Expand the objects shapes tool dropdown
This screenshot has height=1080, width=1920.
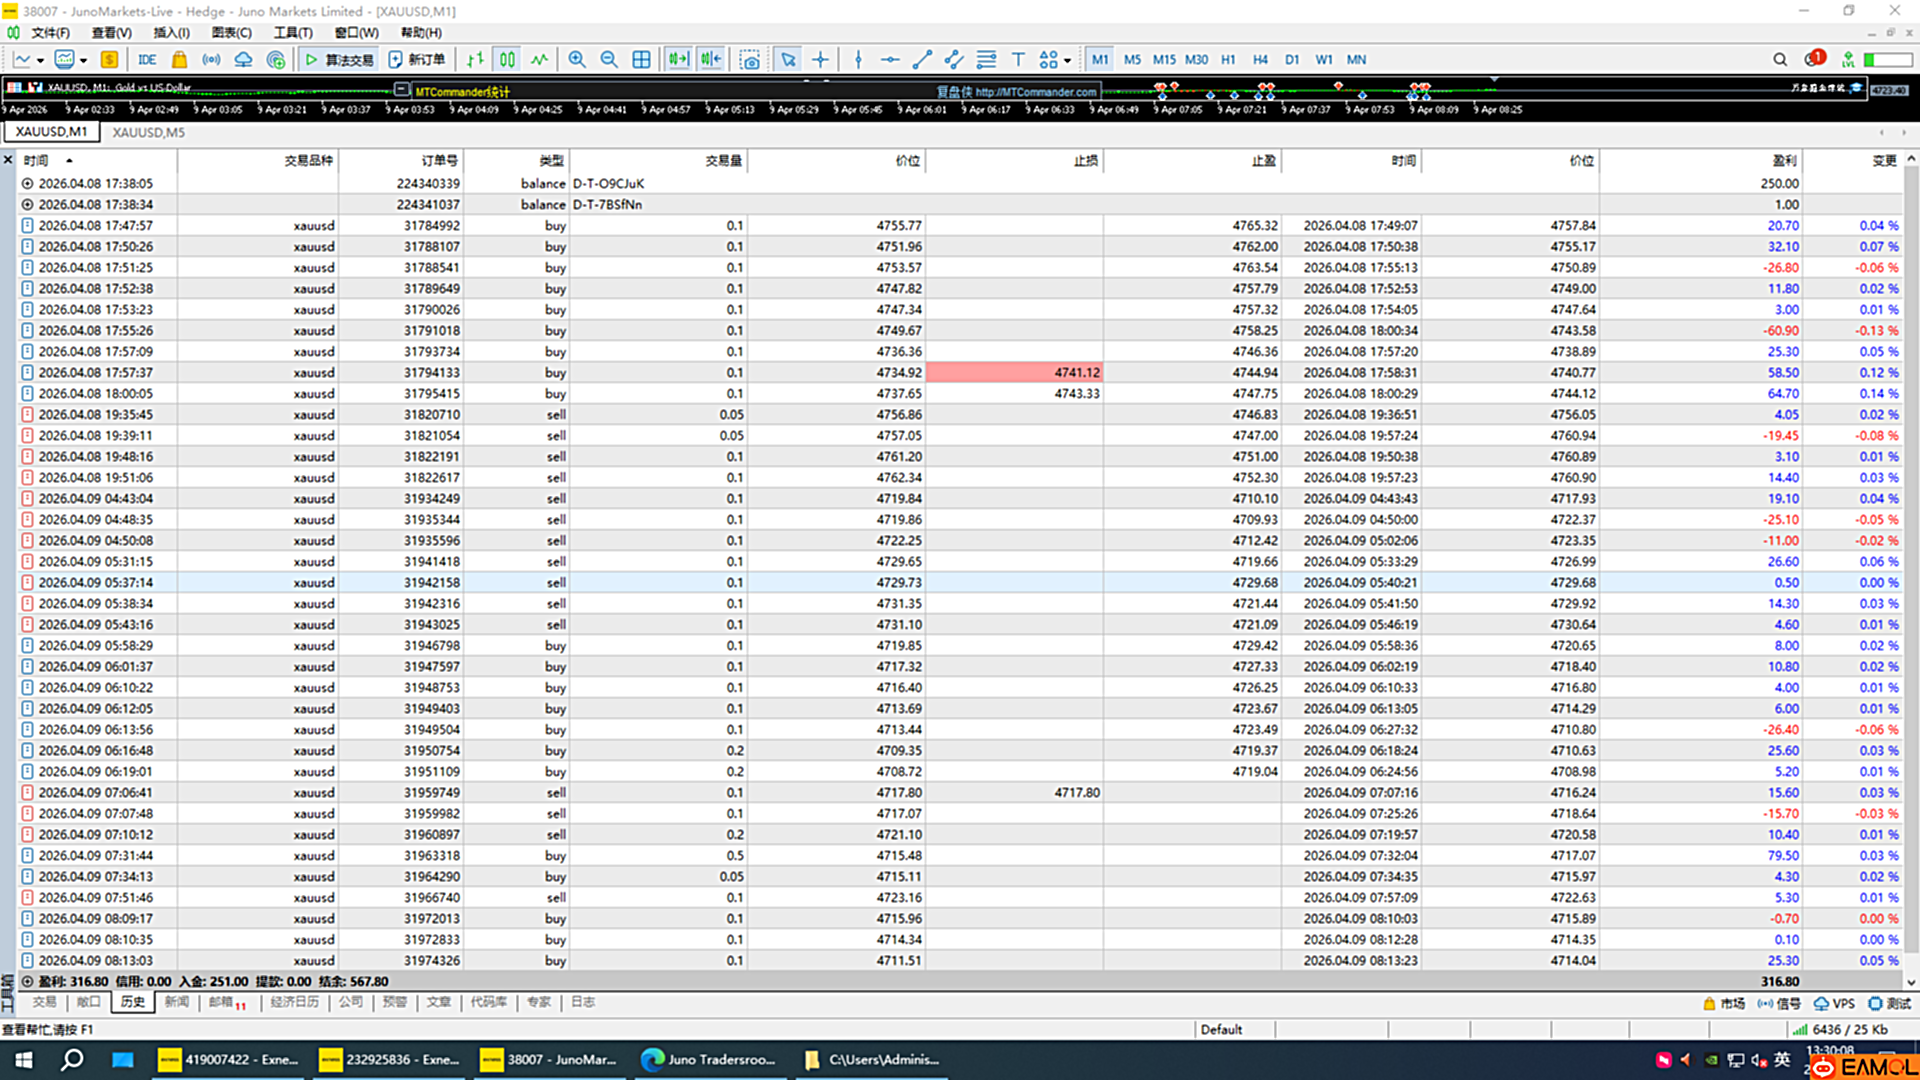pos(1068,60)
